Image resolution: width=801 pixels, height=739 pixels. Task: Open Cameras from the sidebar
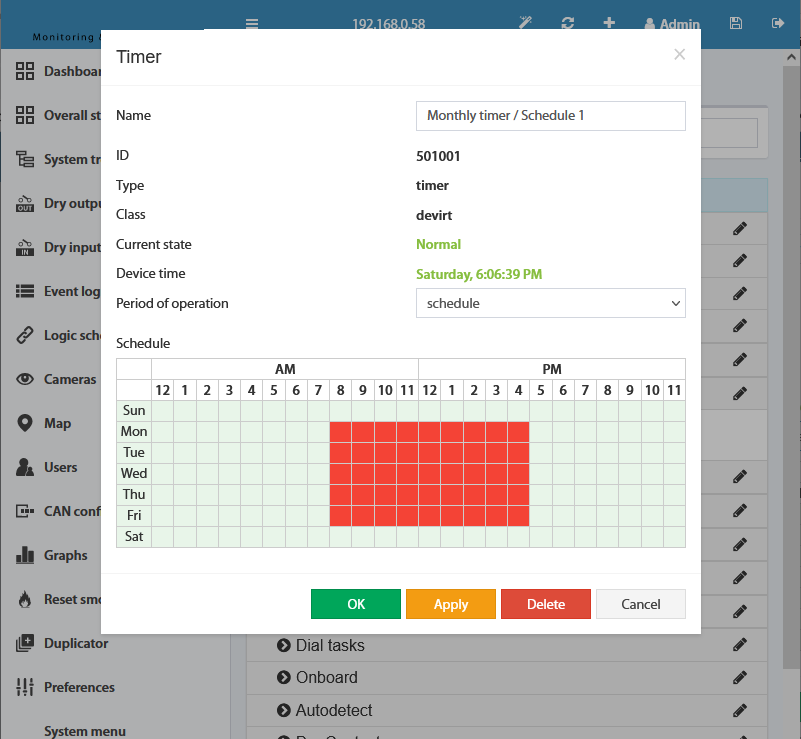click(x=56, y=379)
